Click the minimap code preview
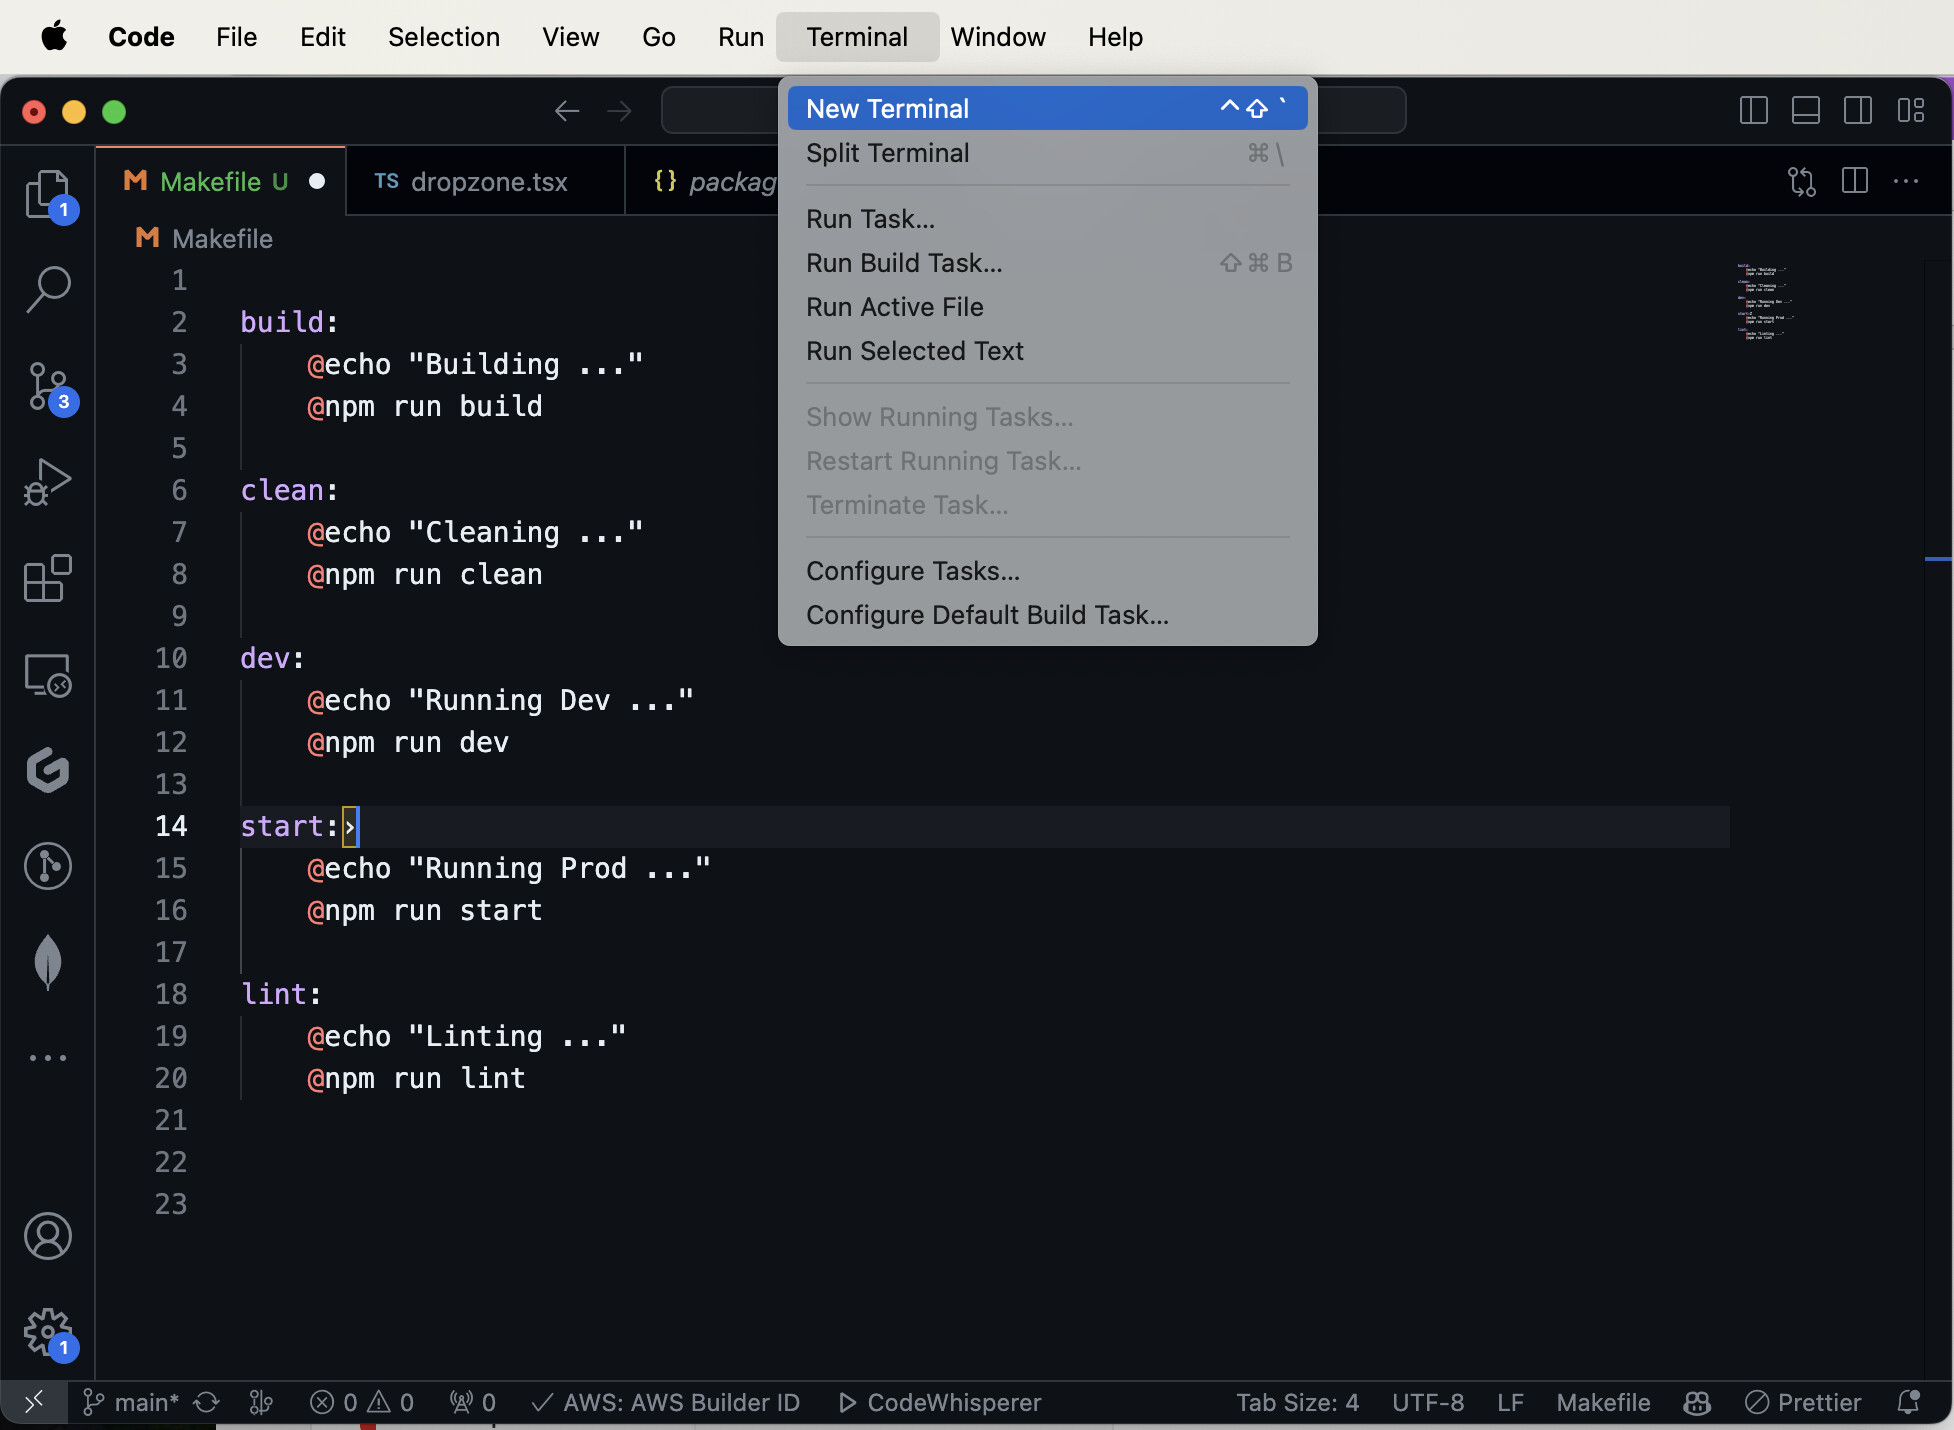Screen dimensions: 1954x1430 coord(1765,301)
